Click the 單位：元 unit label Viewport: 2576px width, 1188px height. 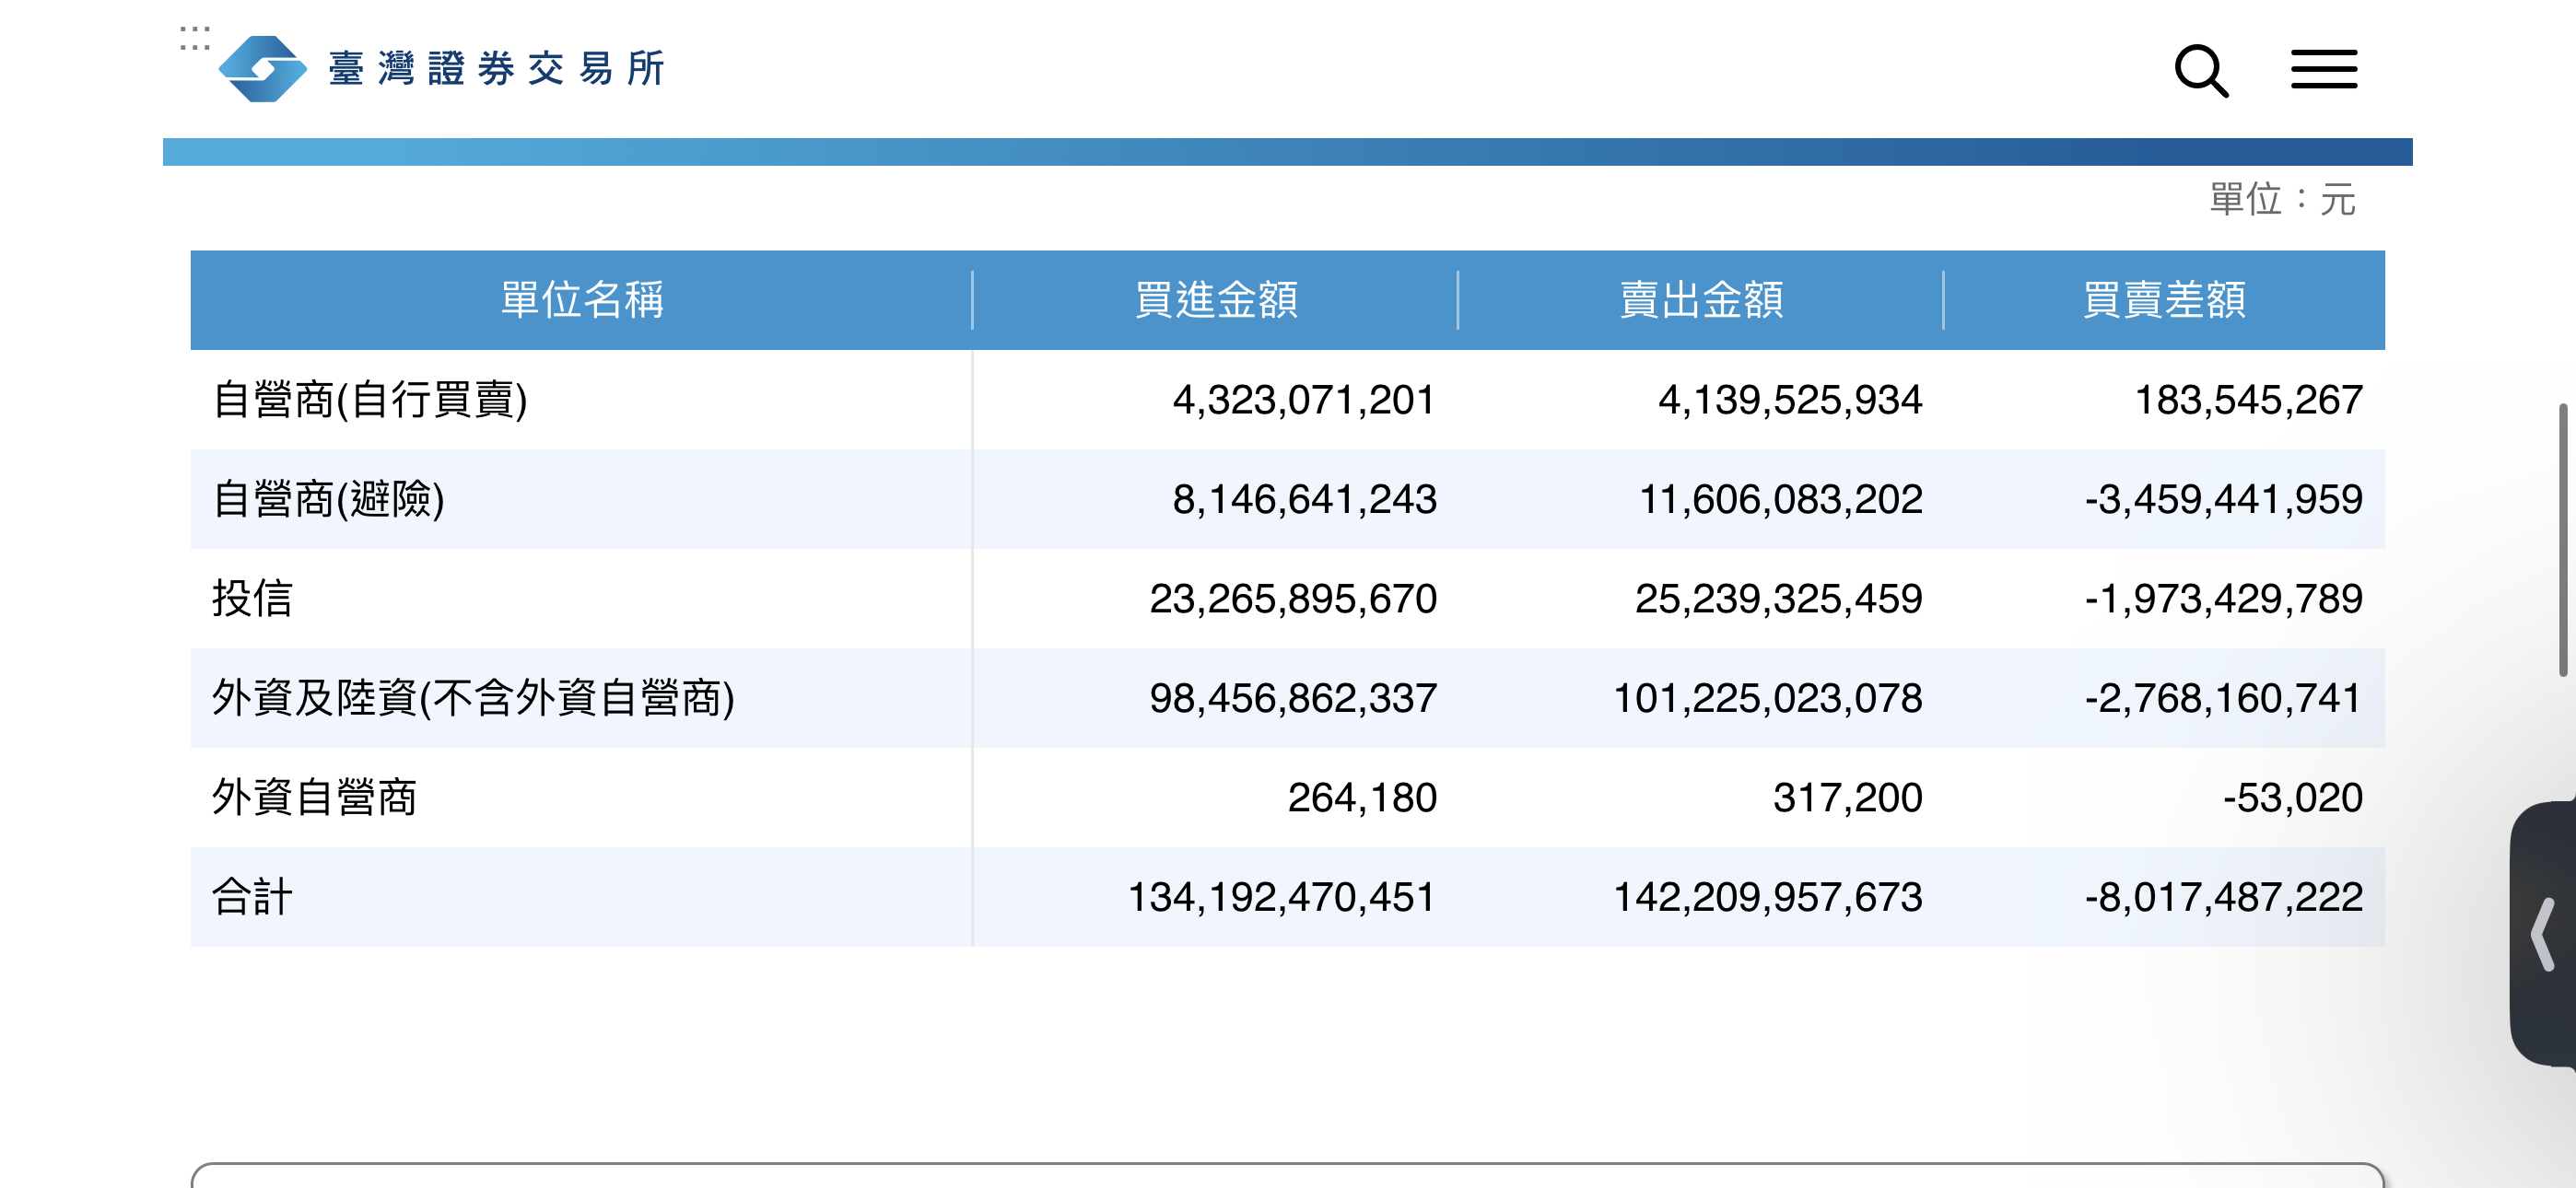tap(2282, 199)
